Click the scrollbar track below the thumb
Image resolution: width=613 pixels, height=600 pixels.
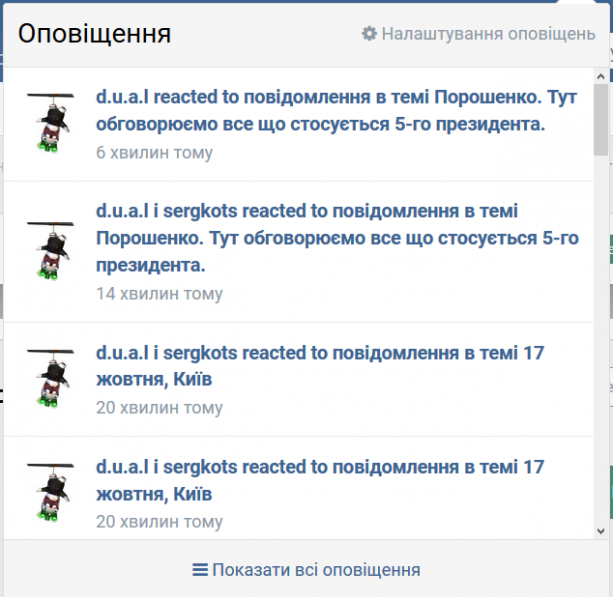pyautogui.click(x=601, y=340)
